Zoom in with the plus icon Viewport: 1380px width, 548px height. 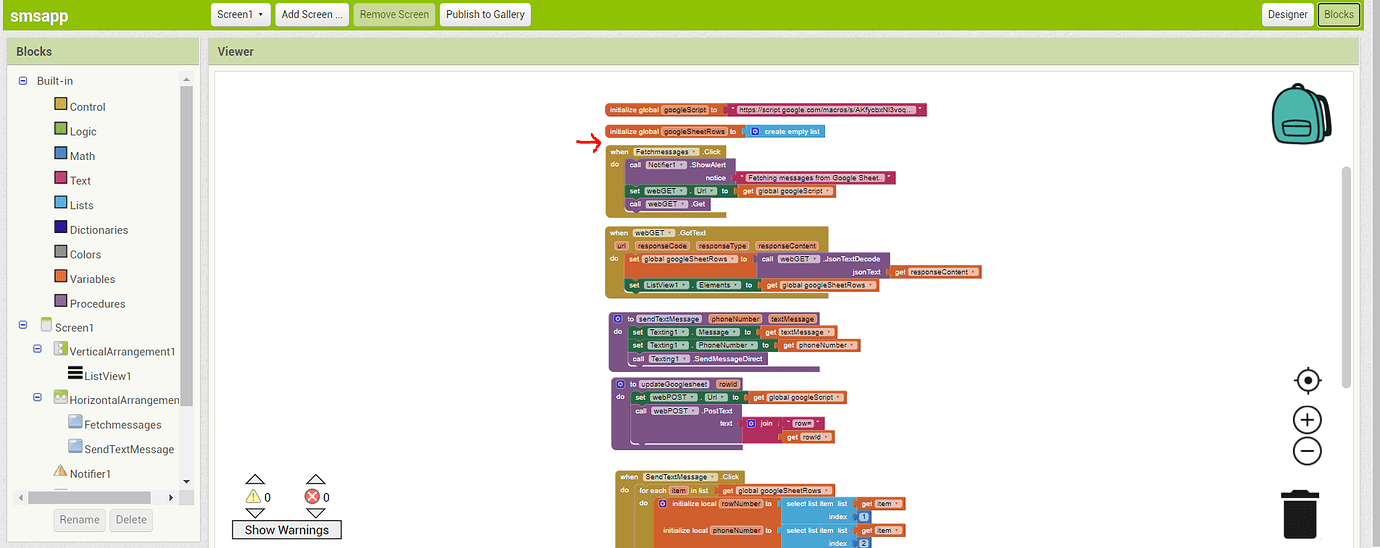tap(1307, 420)
